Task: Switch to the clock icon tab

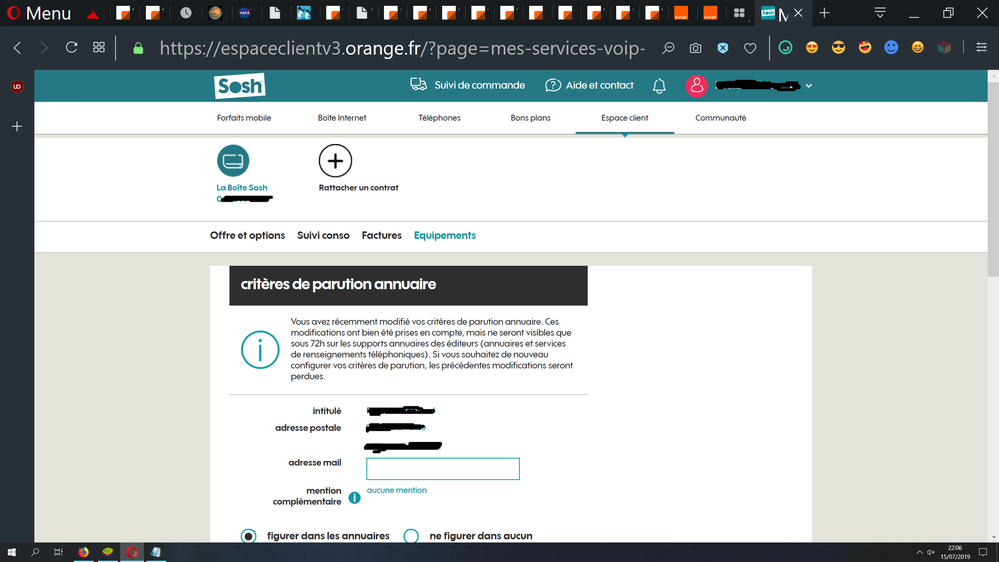Action: click(186, 13)
